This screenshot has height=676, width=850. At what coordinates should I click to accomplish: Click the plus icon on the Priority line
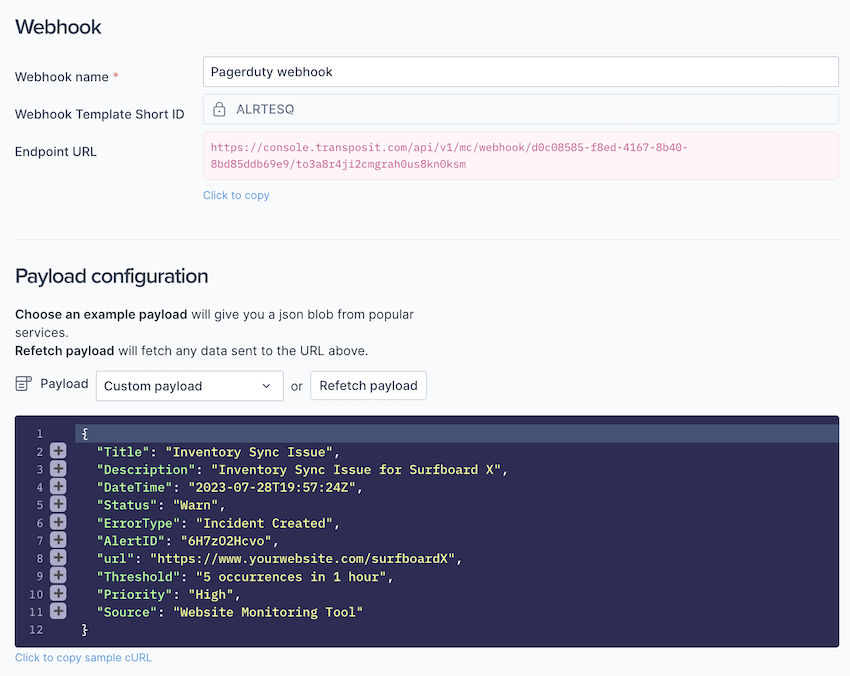pyautogui.click(x=58, y=594)
